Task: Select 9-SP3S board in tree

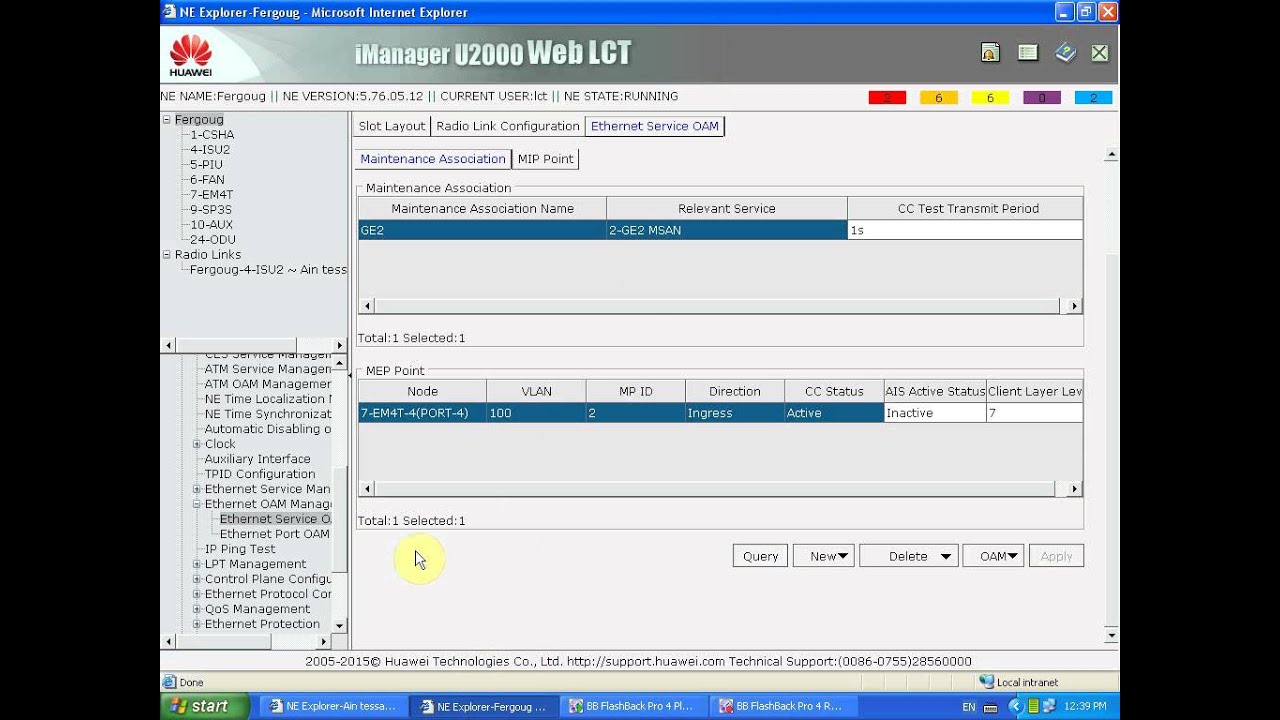Action: tap(211, 209)
